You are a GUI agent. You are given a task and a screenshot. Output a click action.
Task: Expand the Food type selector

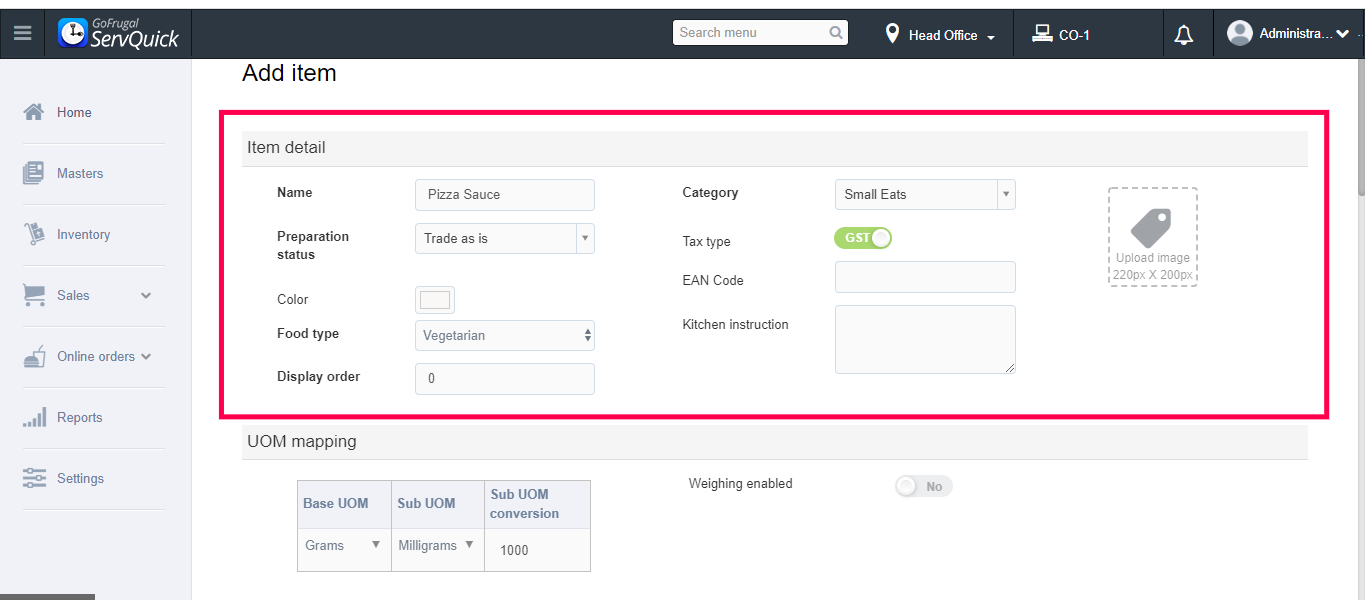(504, 336)
